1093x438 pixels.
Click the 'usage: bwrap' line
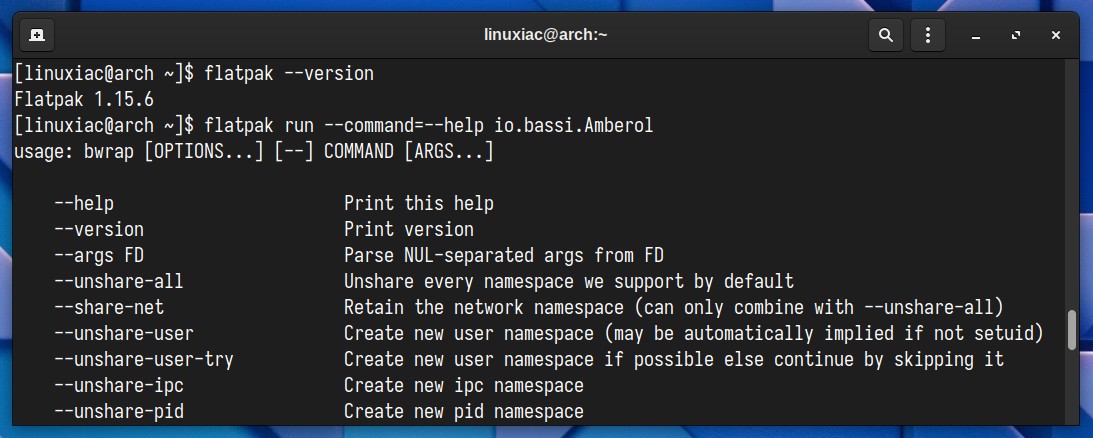pyautogui.click(x=254, y=151)
